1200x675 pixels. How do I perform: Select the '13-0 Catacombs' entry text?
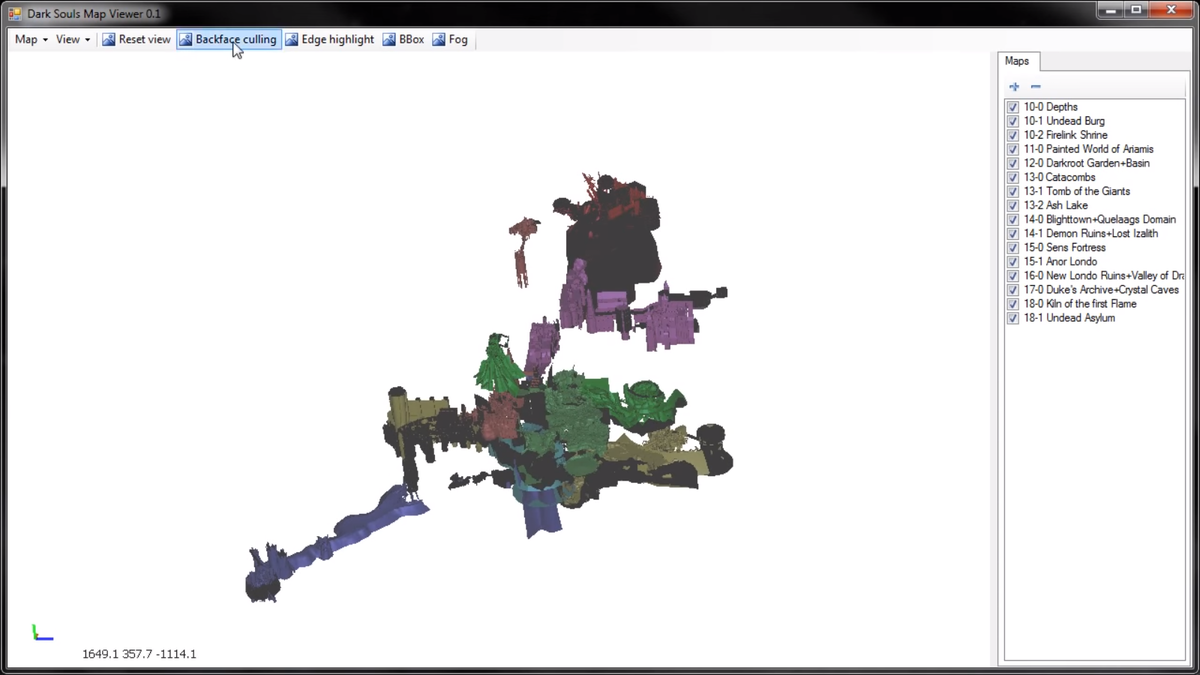[x=1059, y=177]
